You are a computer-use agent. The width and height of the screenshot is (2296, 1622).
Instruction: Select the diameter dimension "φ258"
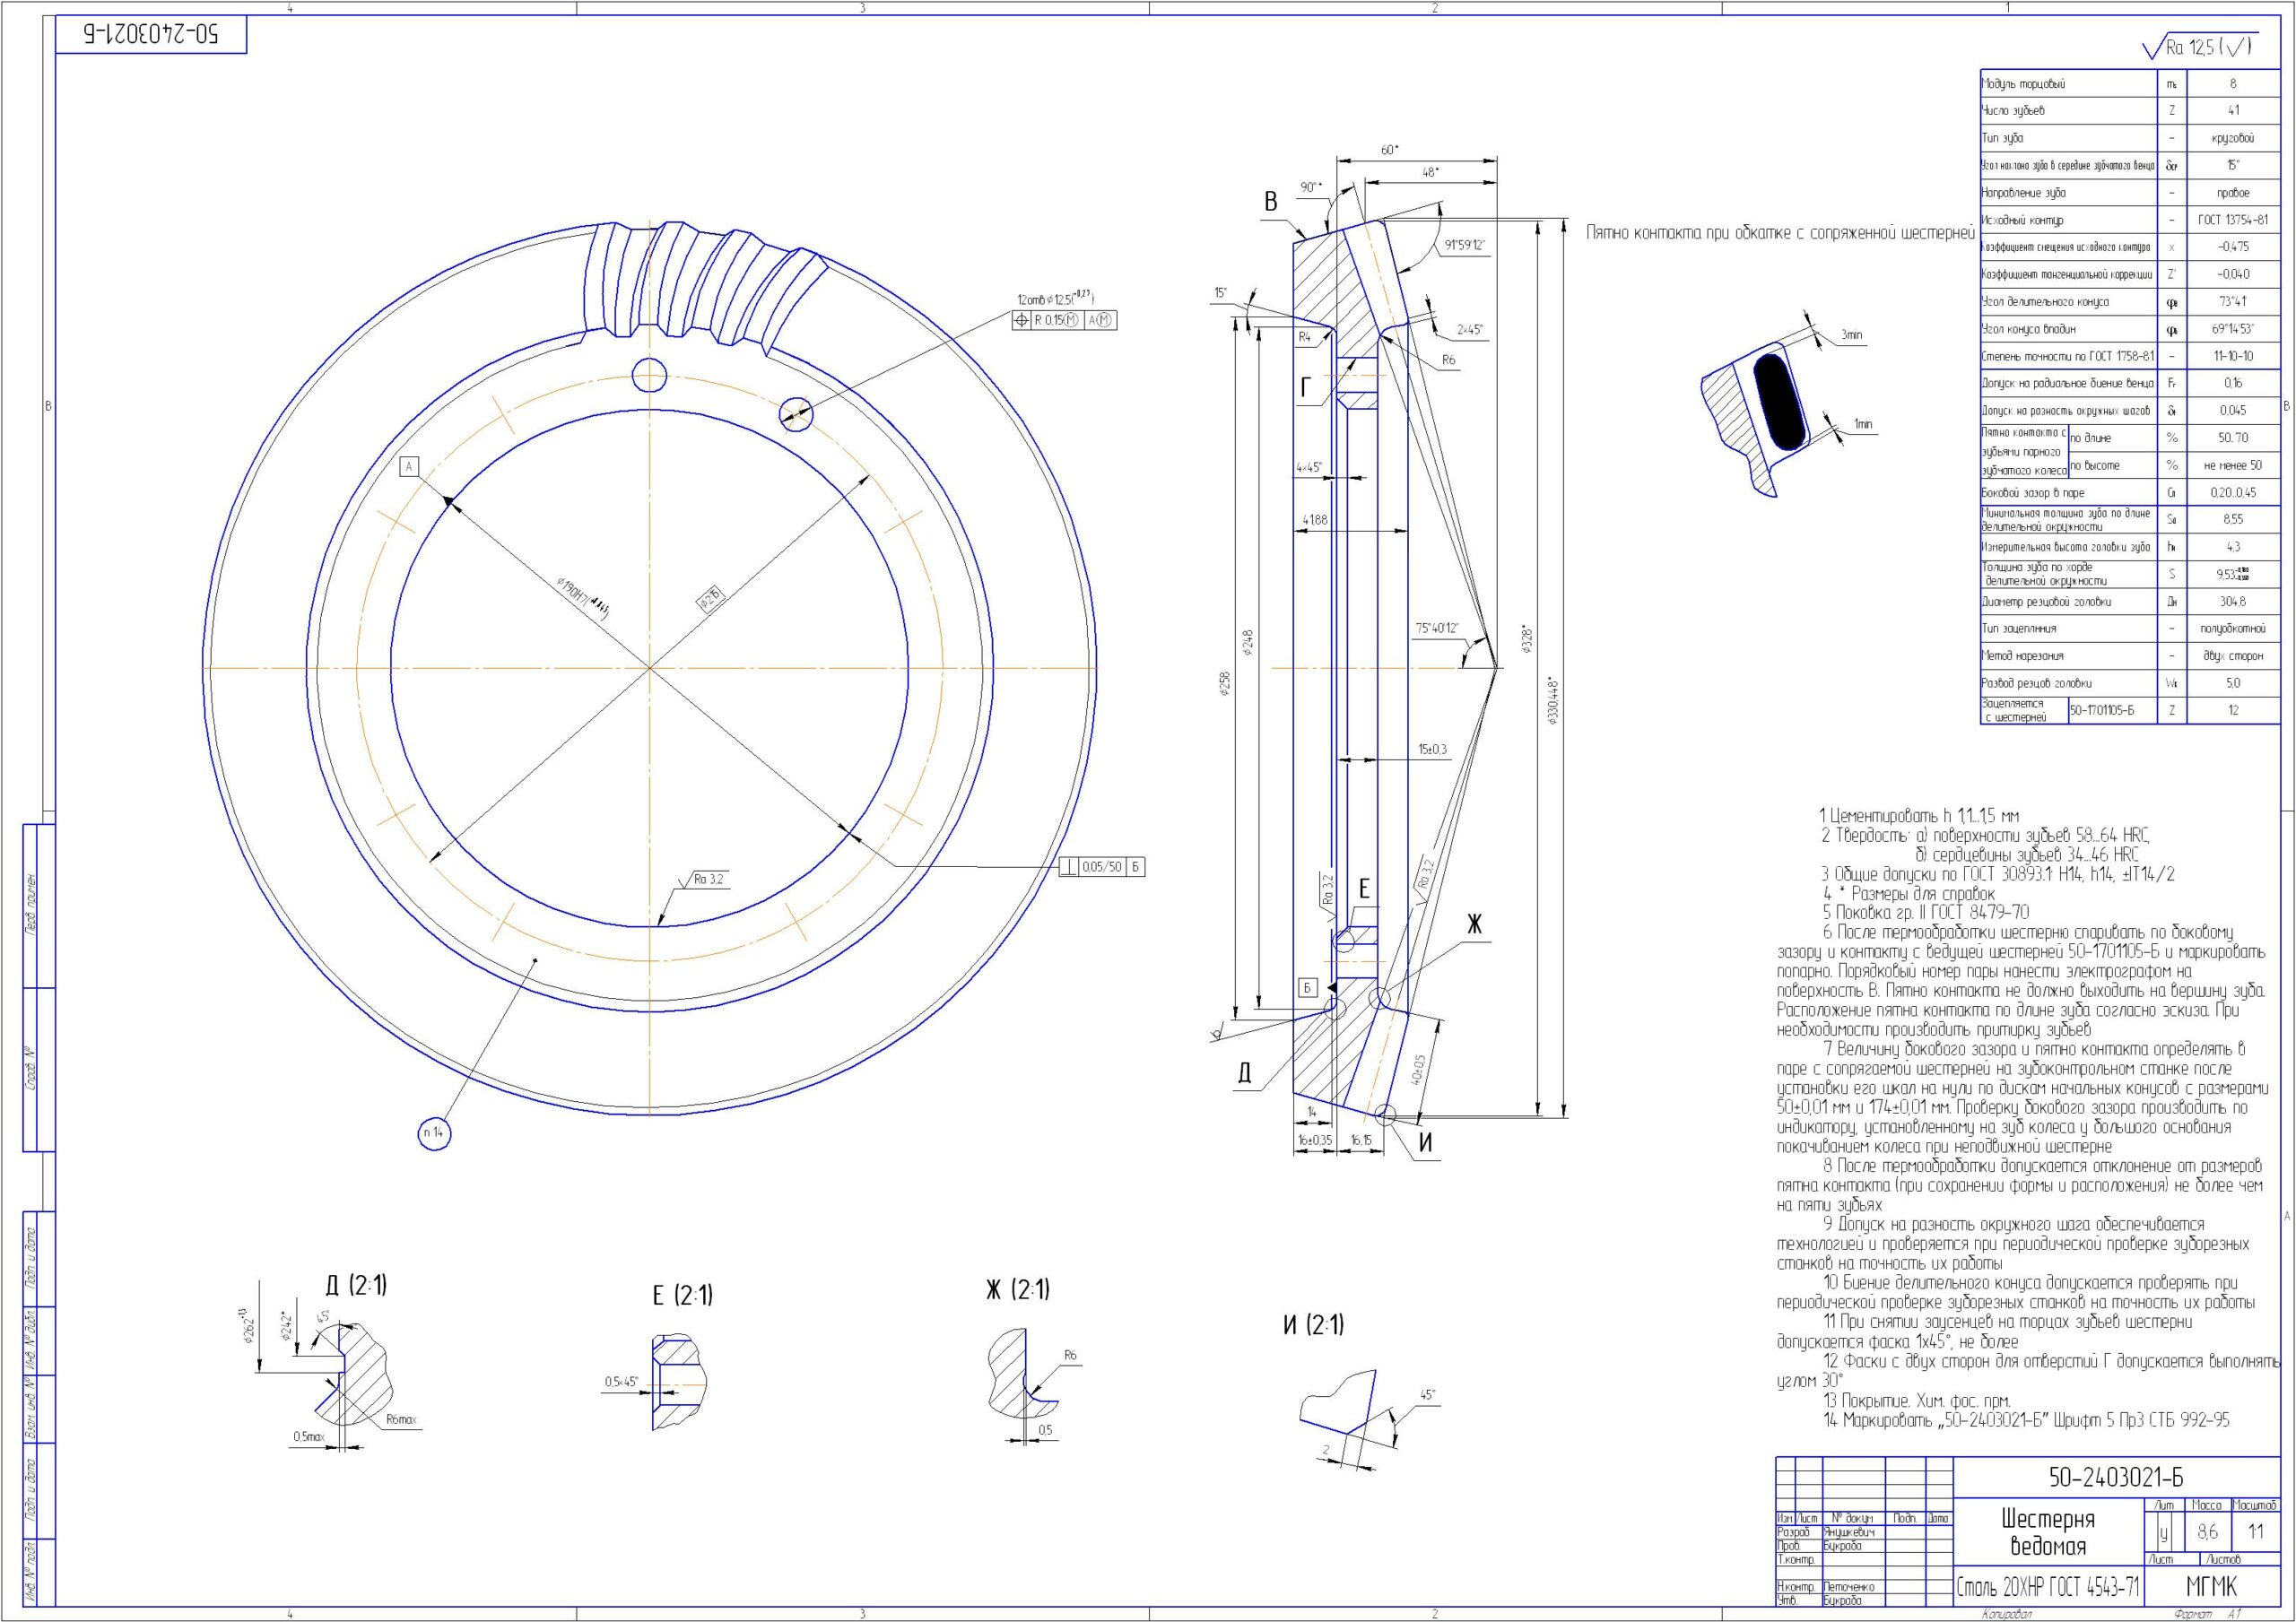pos(1224,682)
